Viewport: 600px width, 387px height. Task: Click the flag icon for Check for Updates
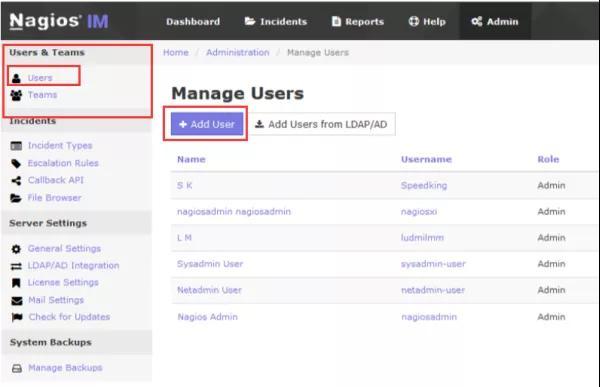[17, 317]
